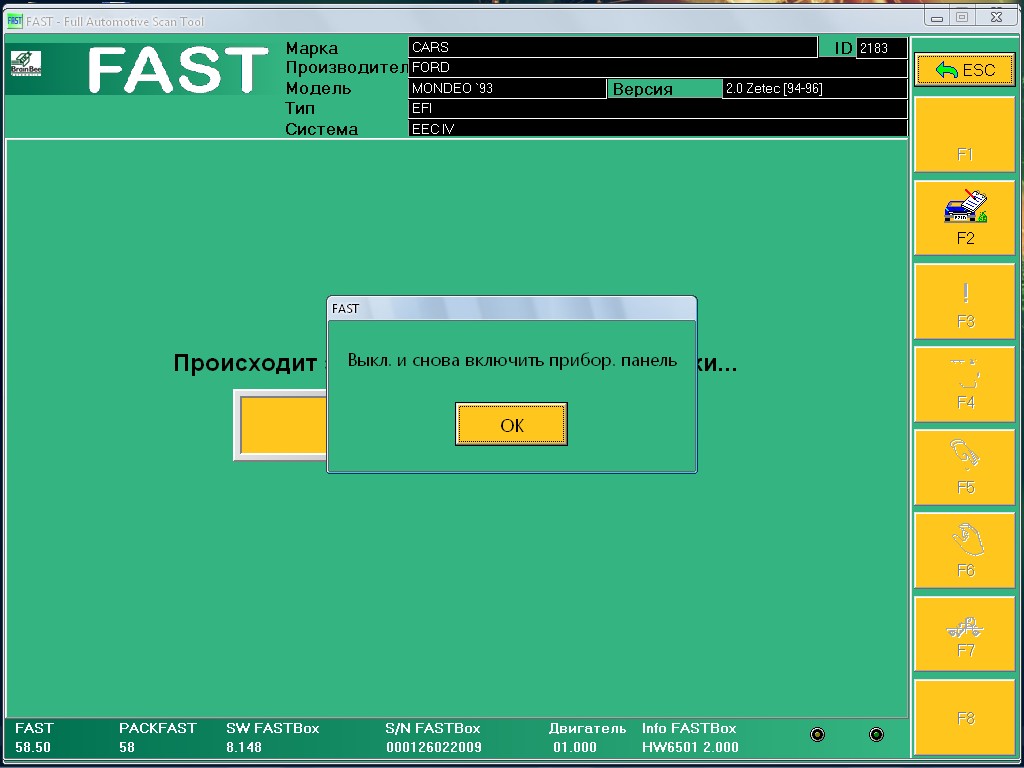Select the FORD manufacturer field

658,67
